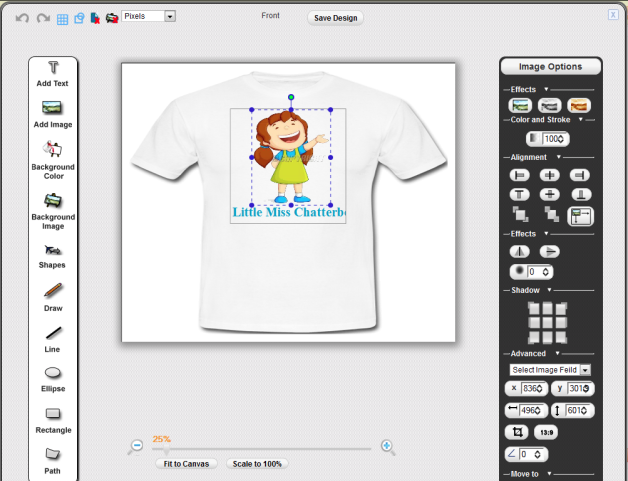628x481 pixels.
Task: Collapse the Shadow section arrow
Action: pos(550,290)
